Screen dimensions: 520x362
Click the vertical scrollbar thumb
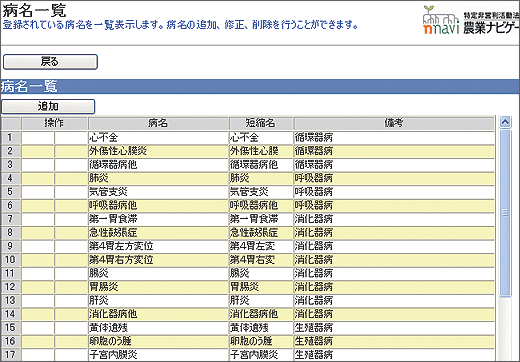coord(505,213)
